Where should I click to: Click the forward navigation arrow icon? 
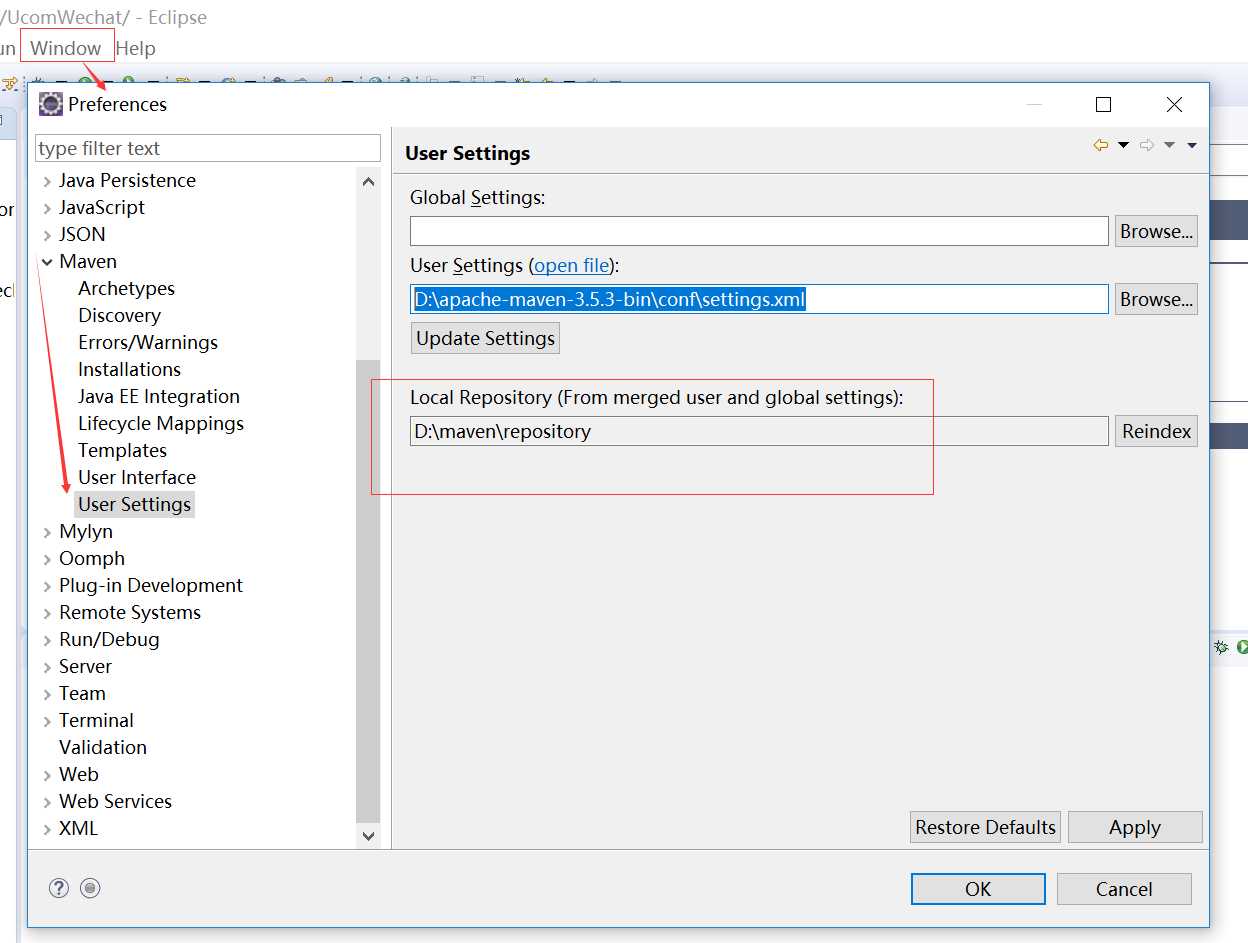tap(1147, 146)
